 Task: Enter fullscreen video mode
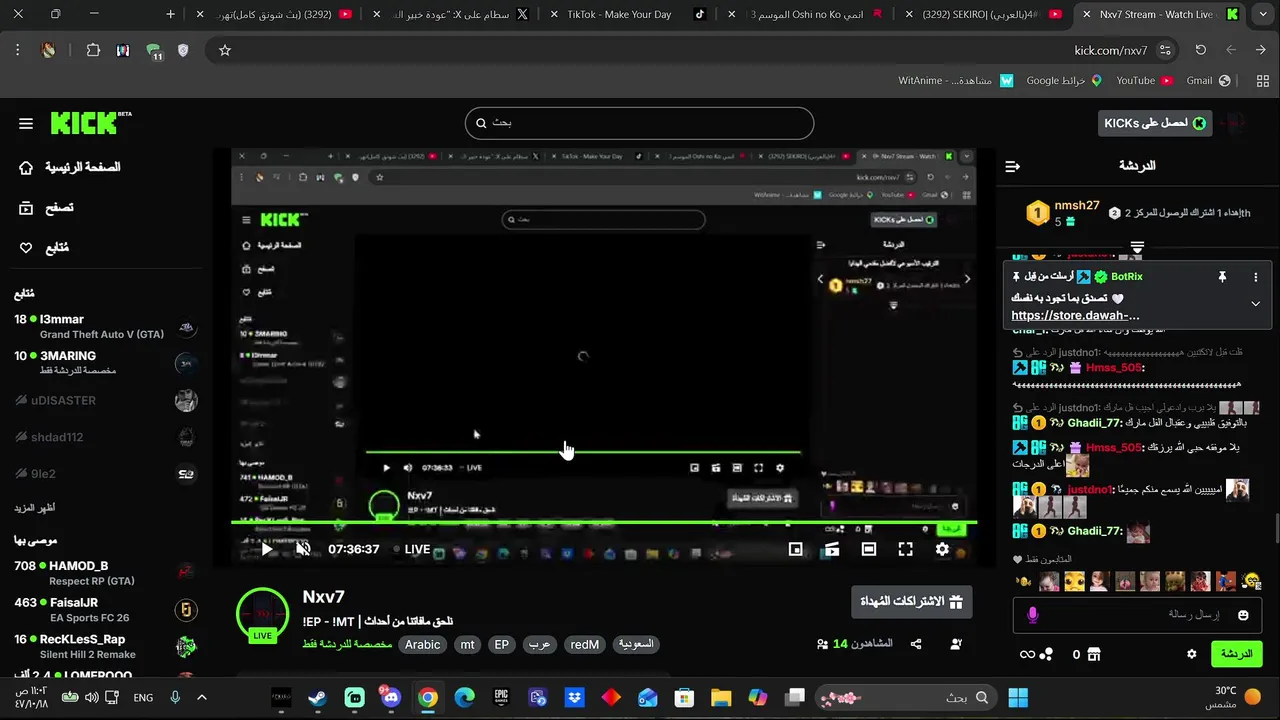tap(905, 549)
